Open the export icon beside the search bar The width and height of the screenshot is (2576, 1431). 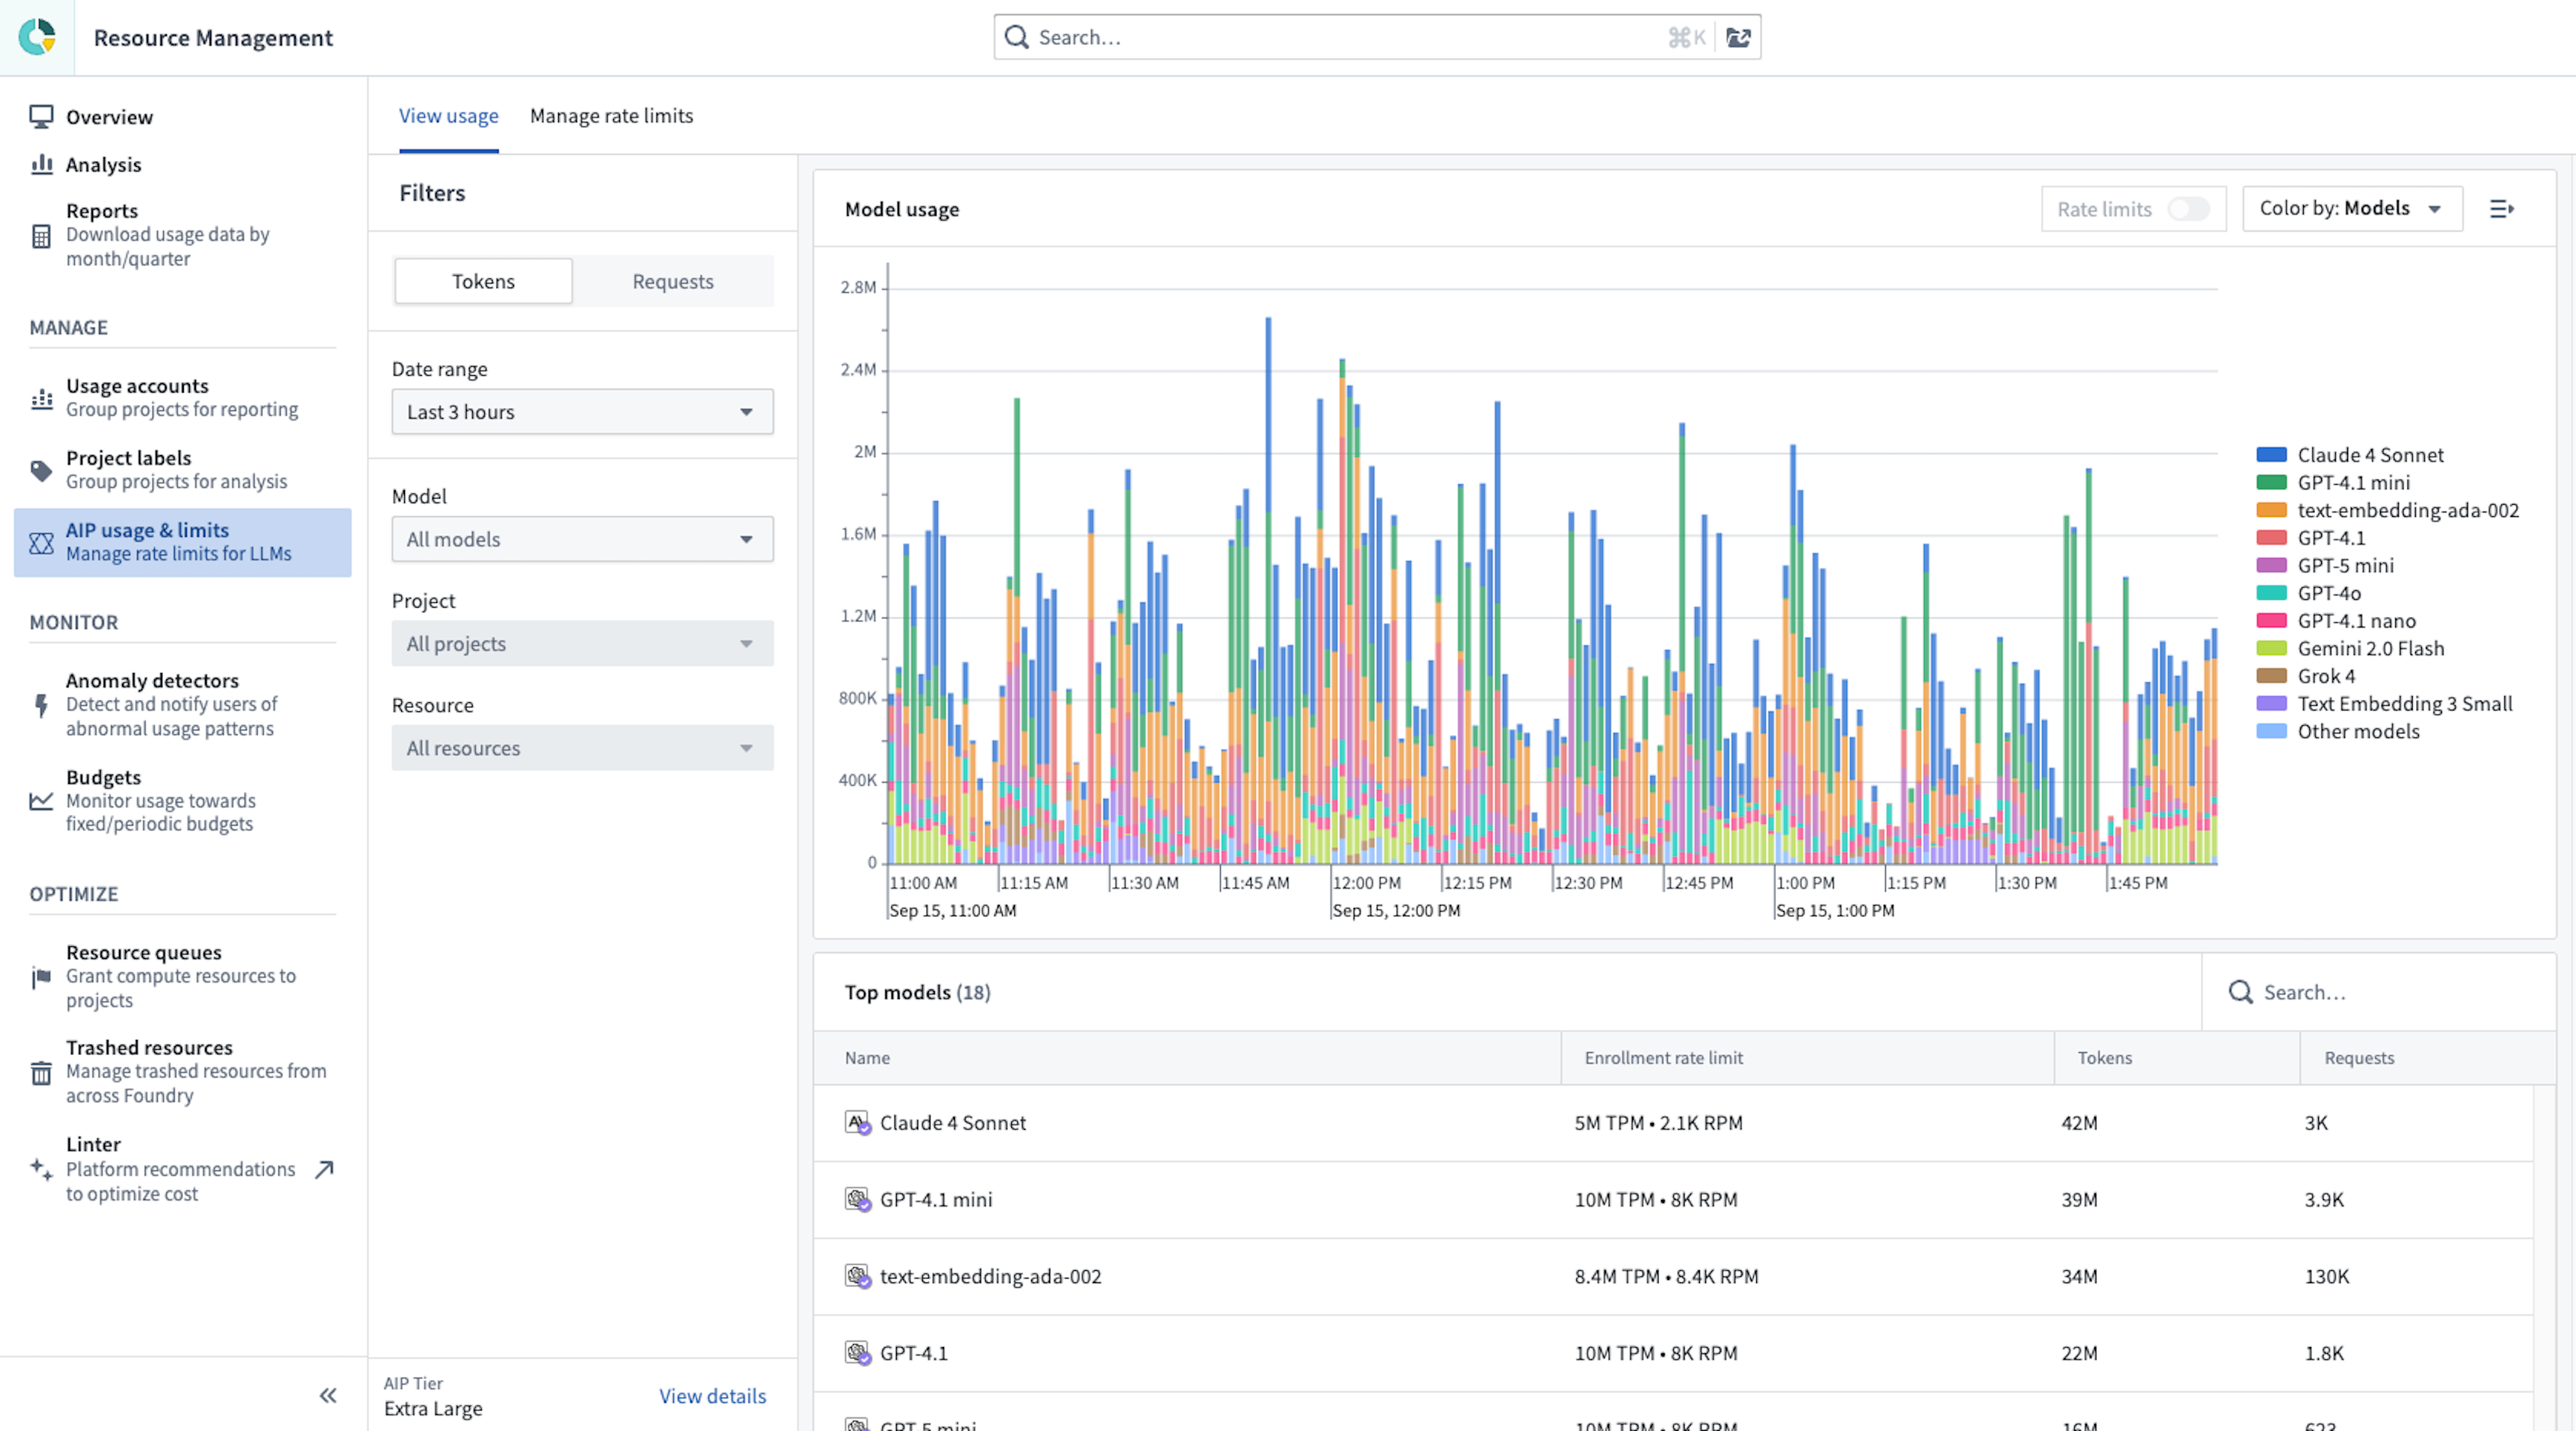1740,37
